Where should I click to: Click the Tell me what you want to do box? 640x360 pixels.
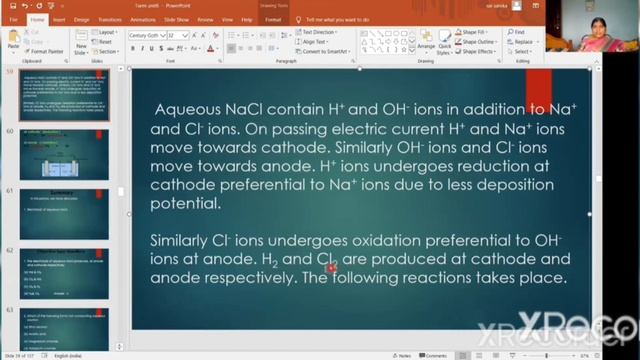(x=333, y=20)
